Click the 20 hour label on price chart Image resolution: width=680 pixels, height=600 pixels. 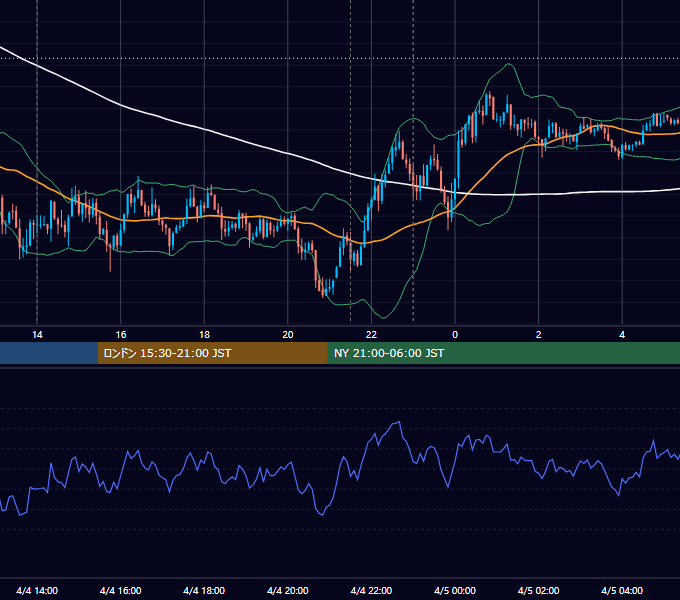(288, 335)
